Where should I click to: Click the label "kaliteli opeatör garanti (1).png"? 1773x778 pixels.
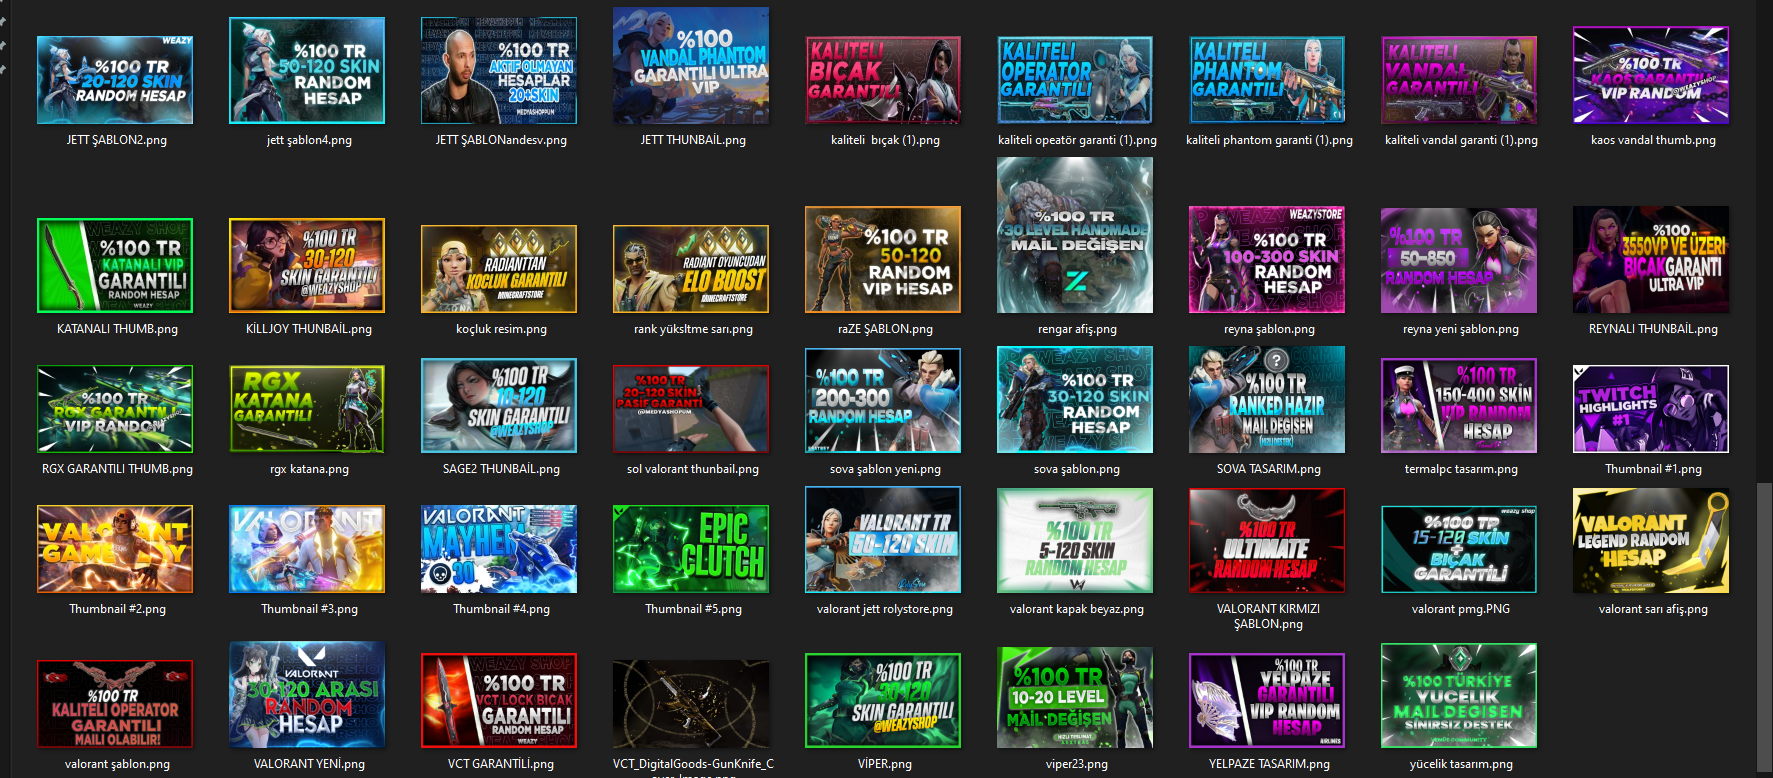pyautogui.click(x=1077, y=140)
